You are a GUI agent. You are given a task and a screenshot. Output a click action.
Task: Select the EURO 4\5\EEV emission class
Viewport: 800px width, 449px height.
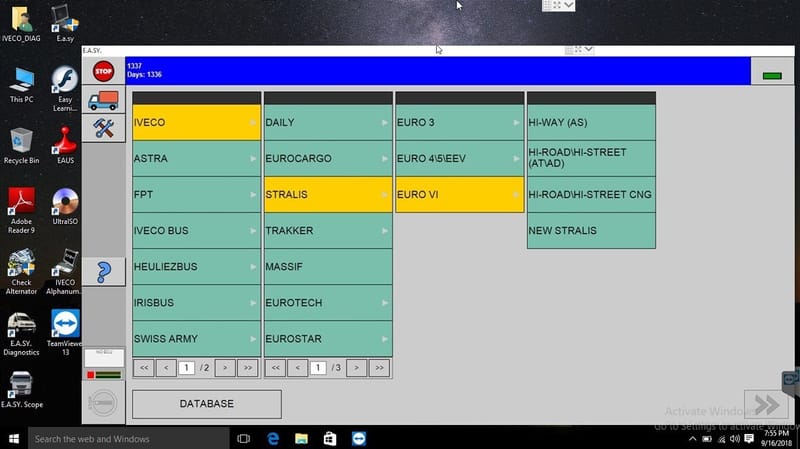point(460,159)
